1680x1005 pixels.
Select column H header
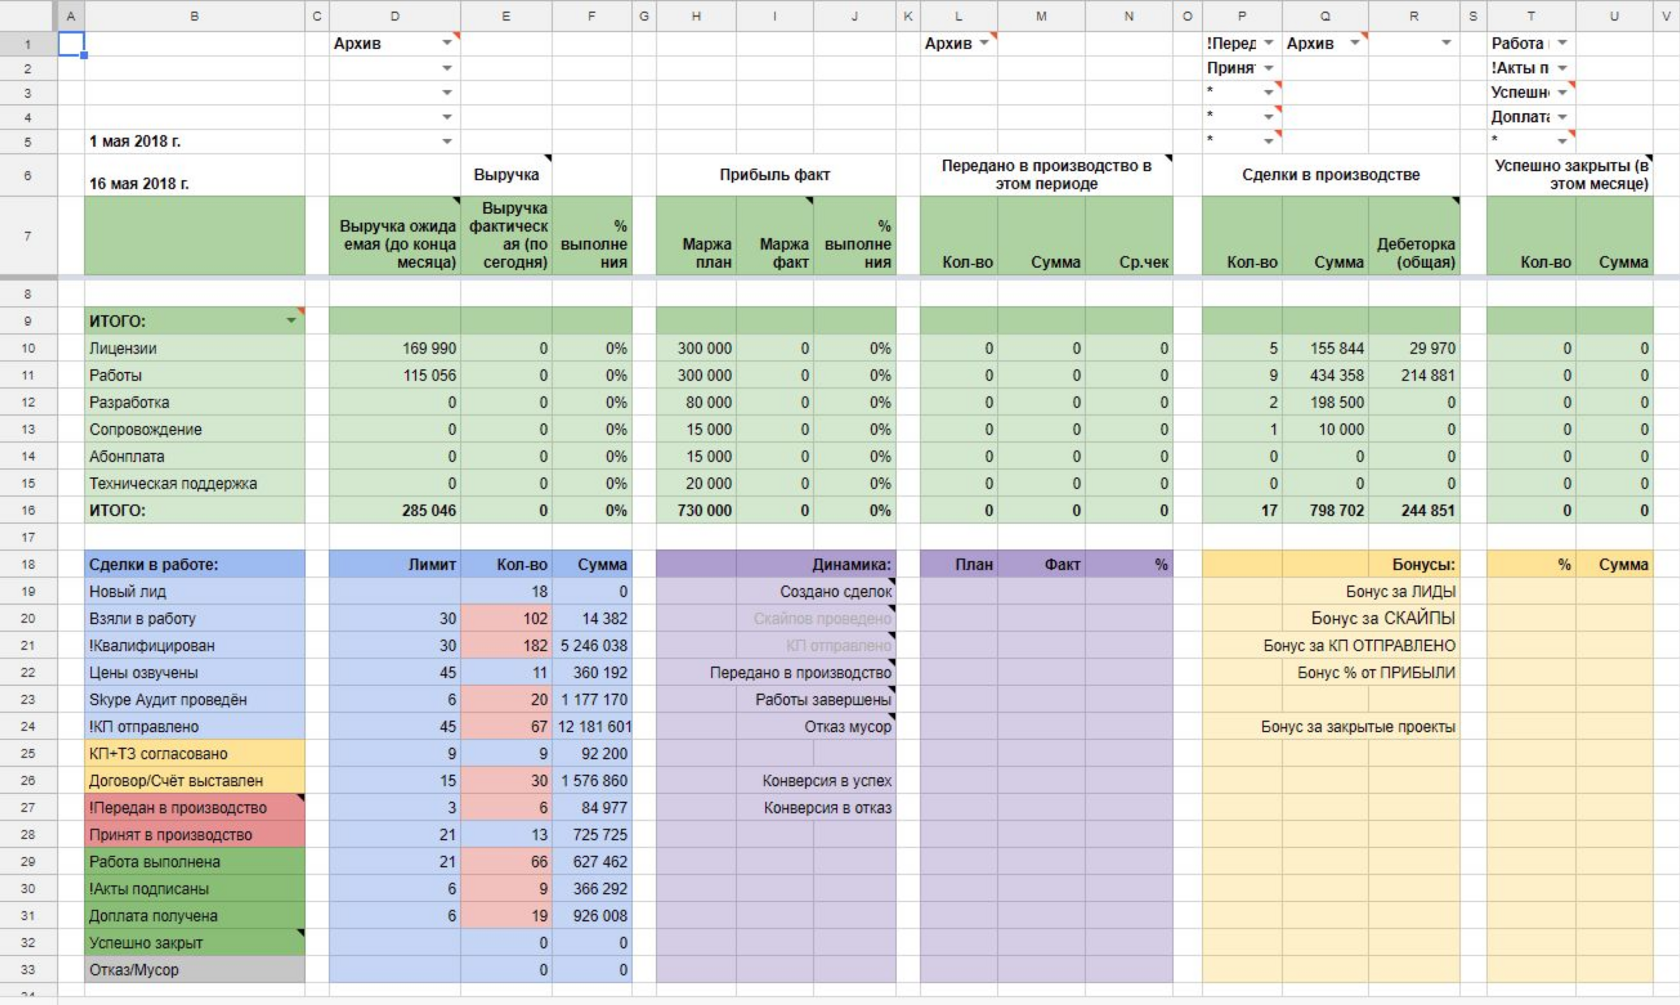point(696,16)
